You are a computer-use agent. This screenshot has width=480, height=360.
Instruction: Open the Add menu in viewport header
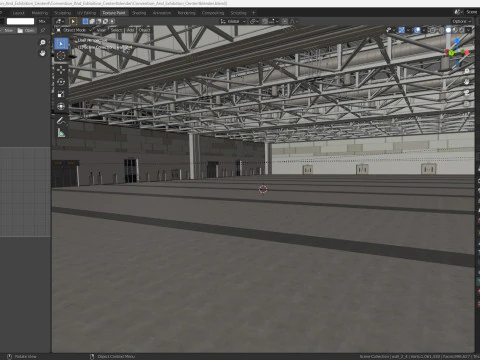[130, 30]
